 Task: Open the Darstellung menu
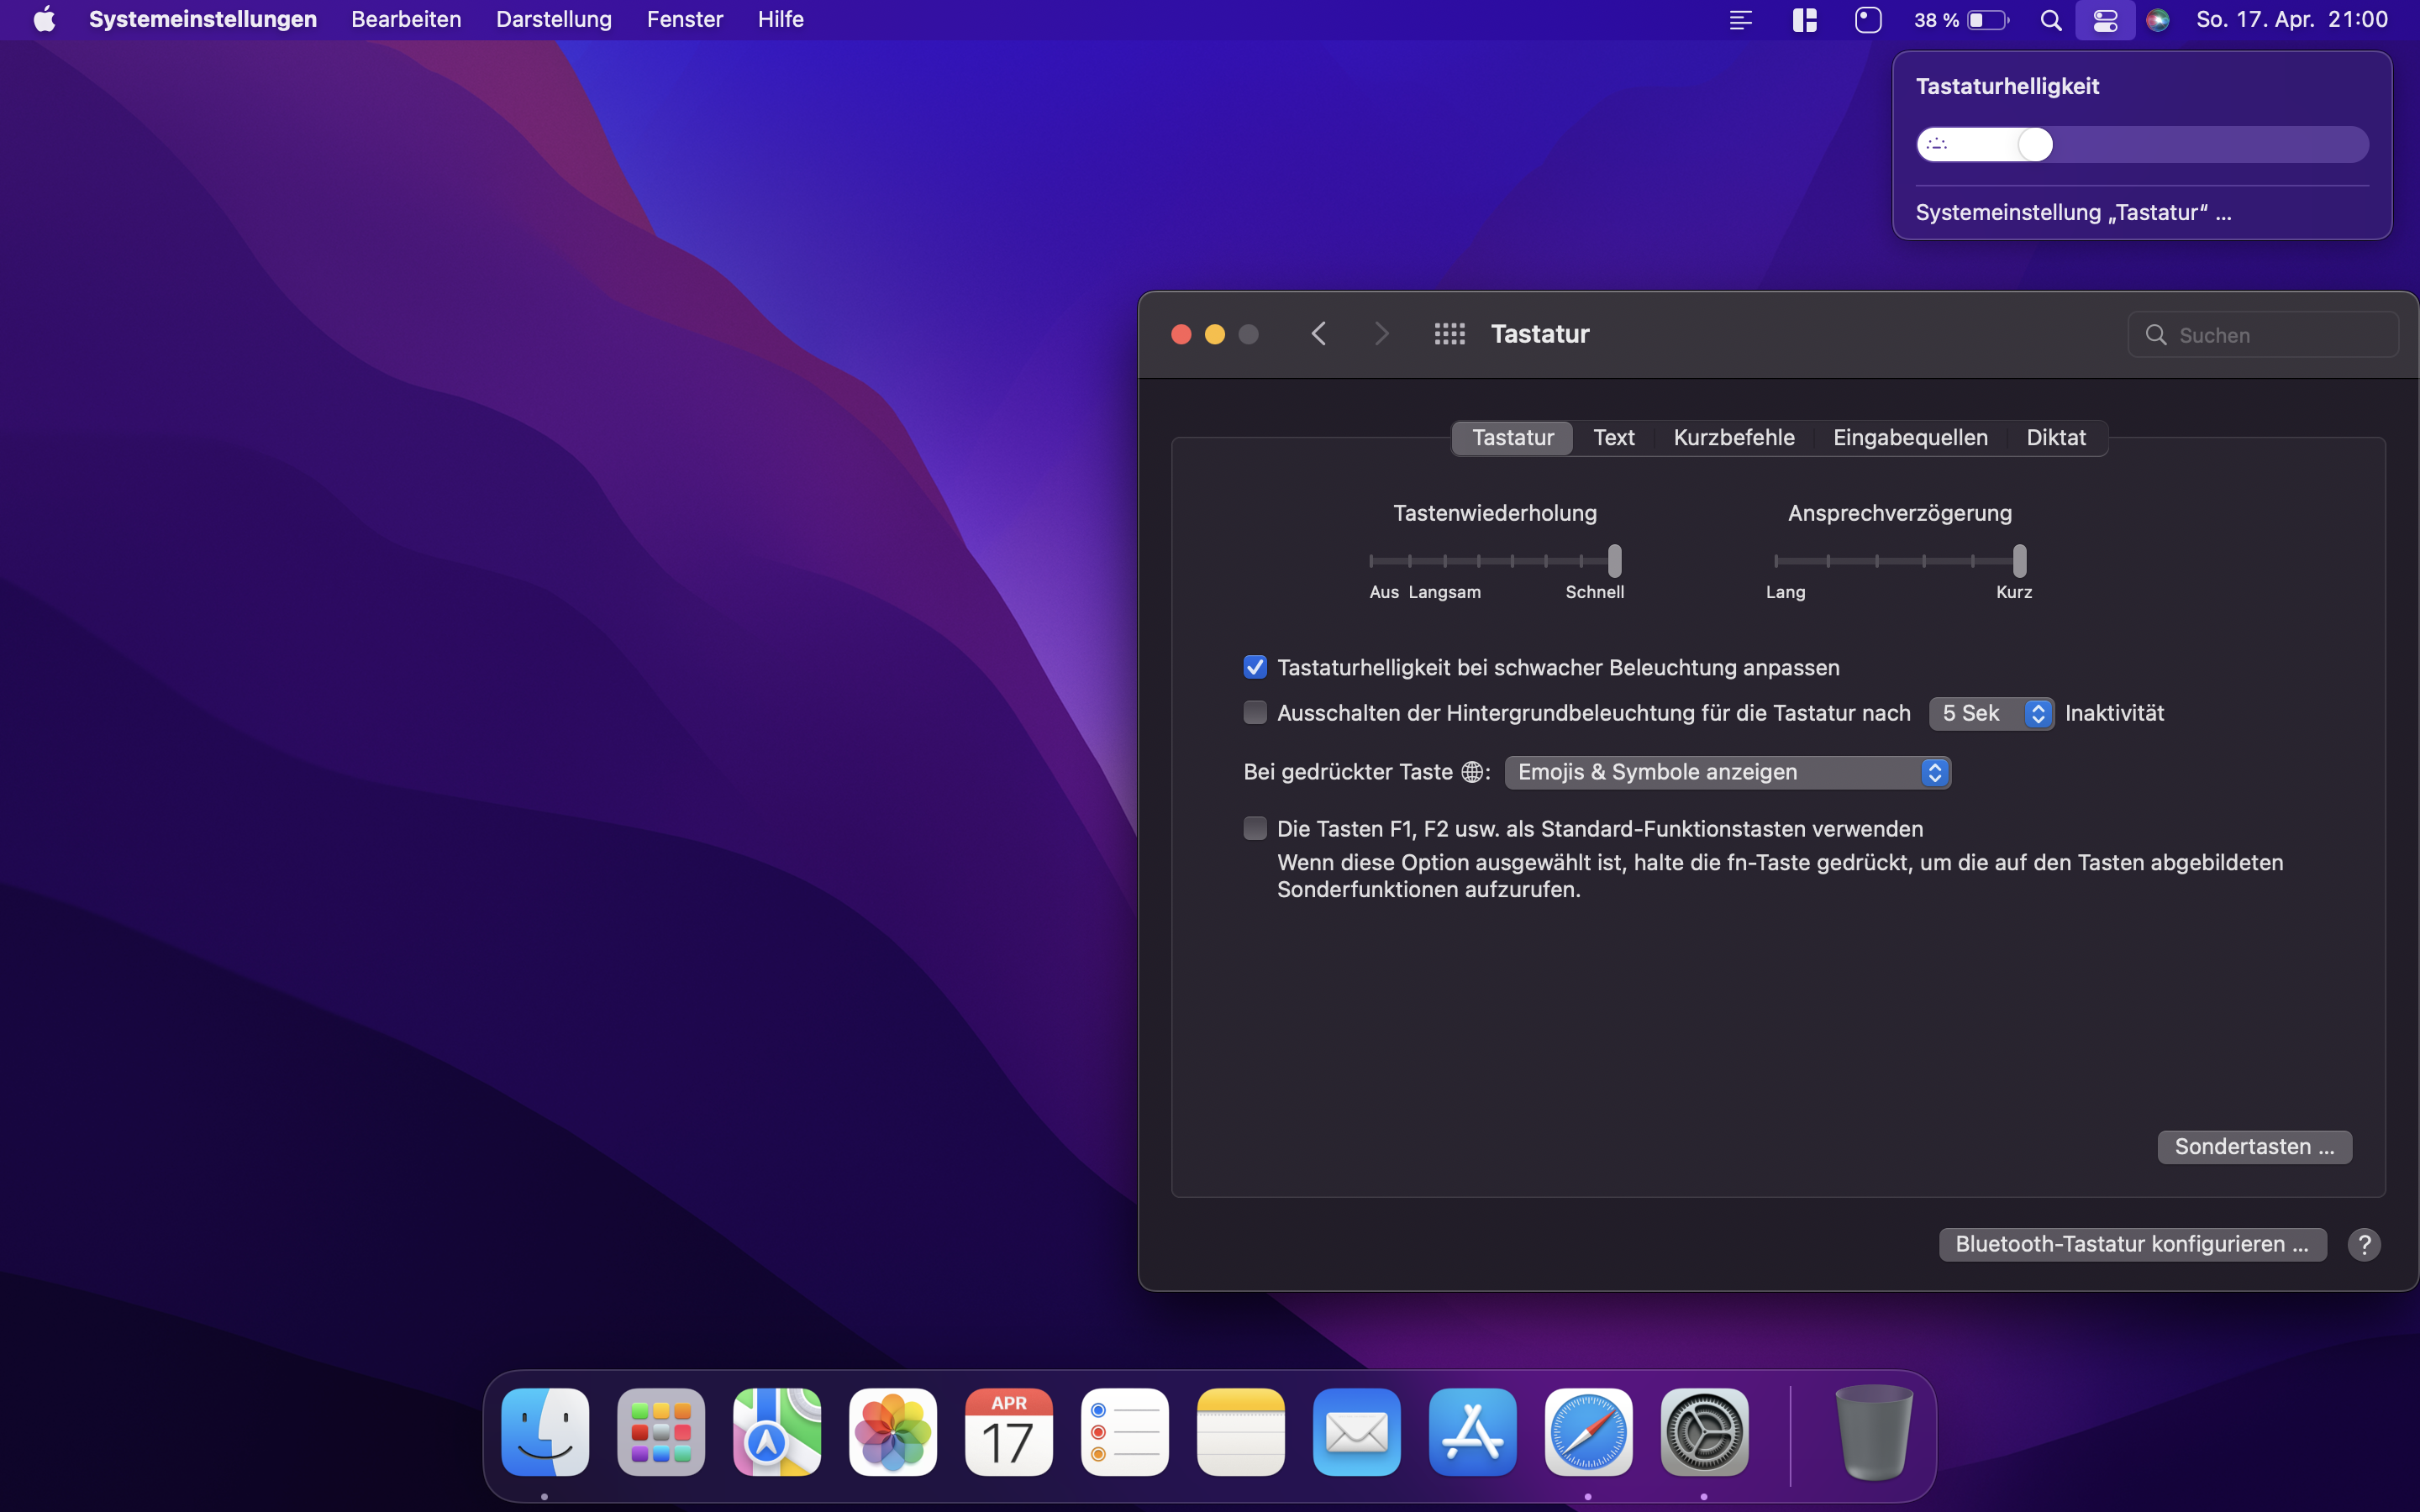pos(553,20)
